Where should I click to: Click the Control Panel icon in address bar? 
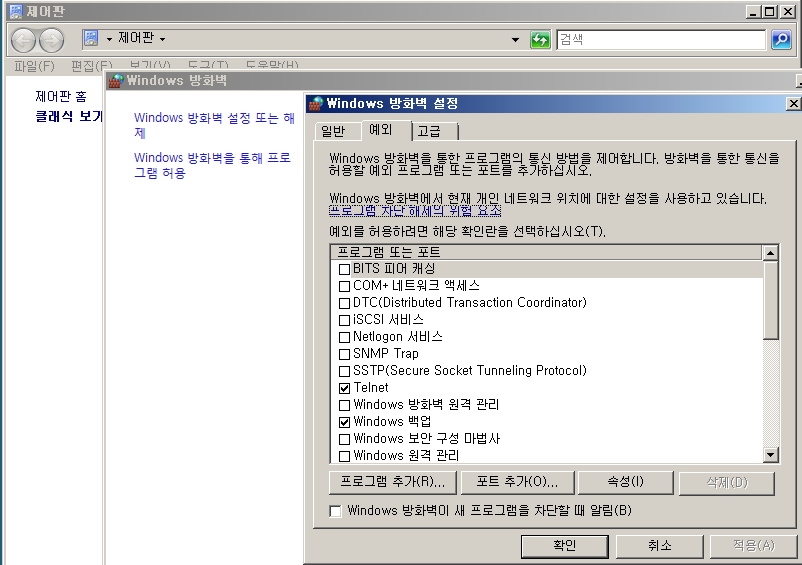91,38
